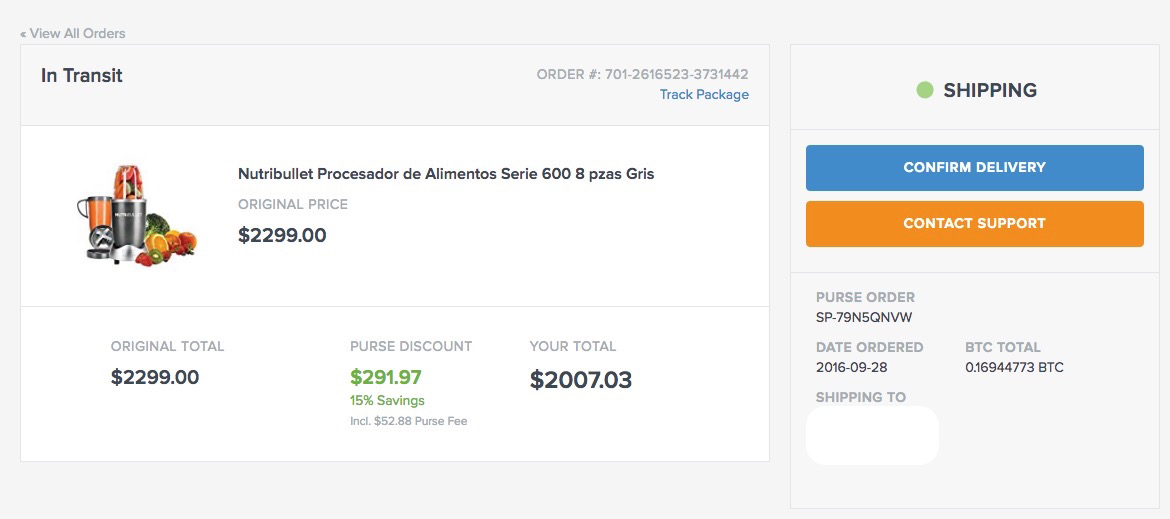Click the Purse order code SP-79N5QNVW

point(864,317)
